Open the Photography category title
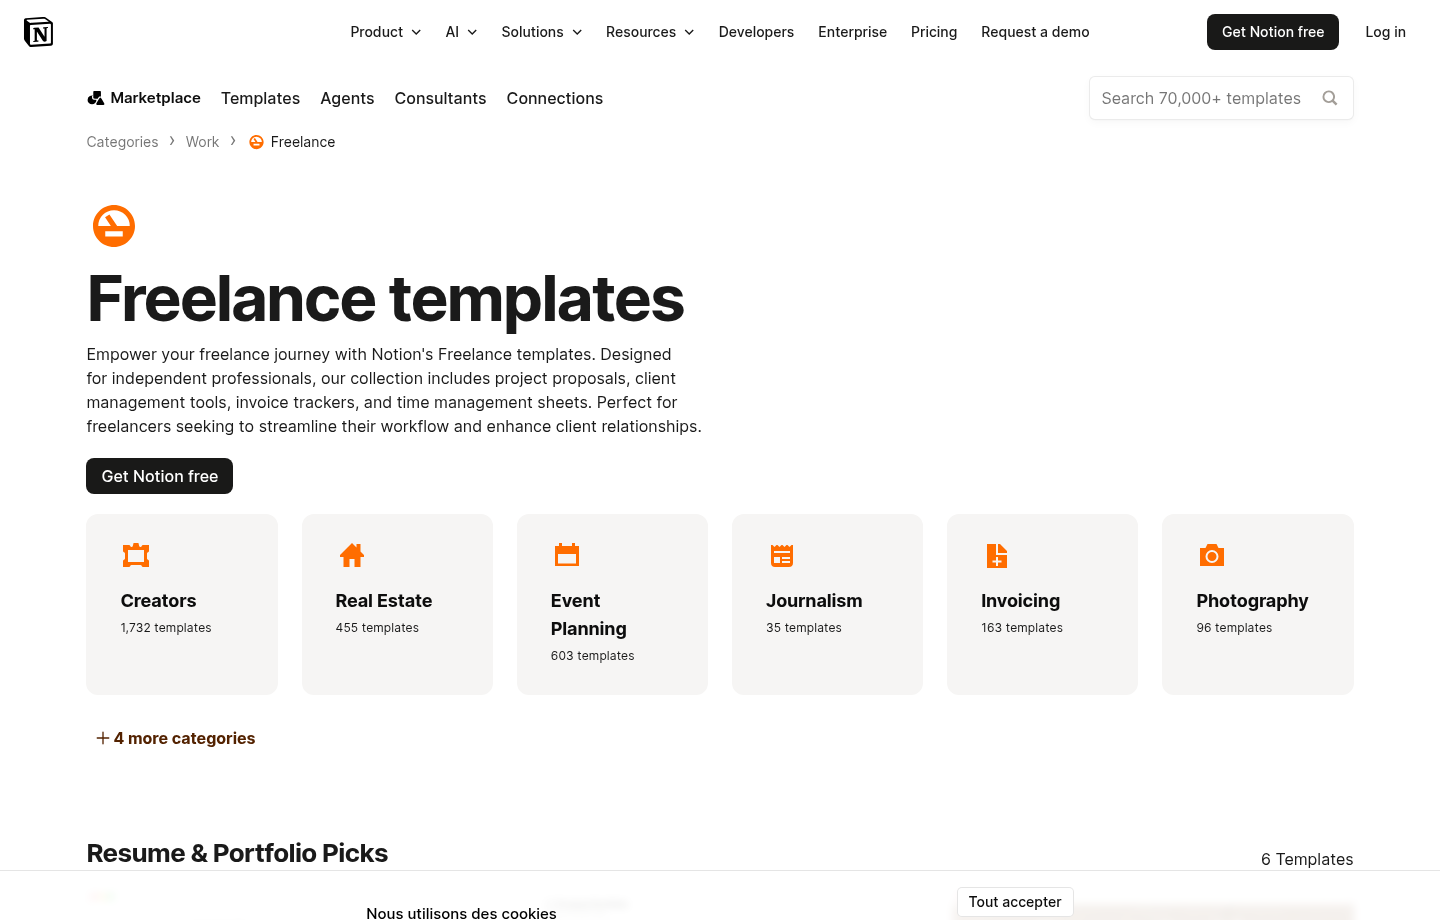Viewport: 1440px width, 920px height. [x=1252, y=601]
